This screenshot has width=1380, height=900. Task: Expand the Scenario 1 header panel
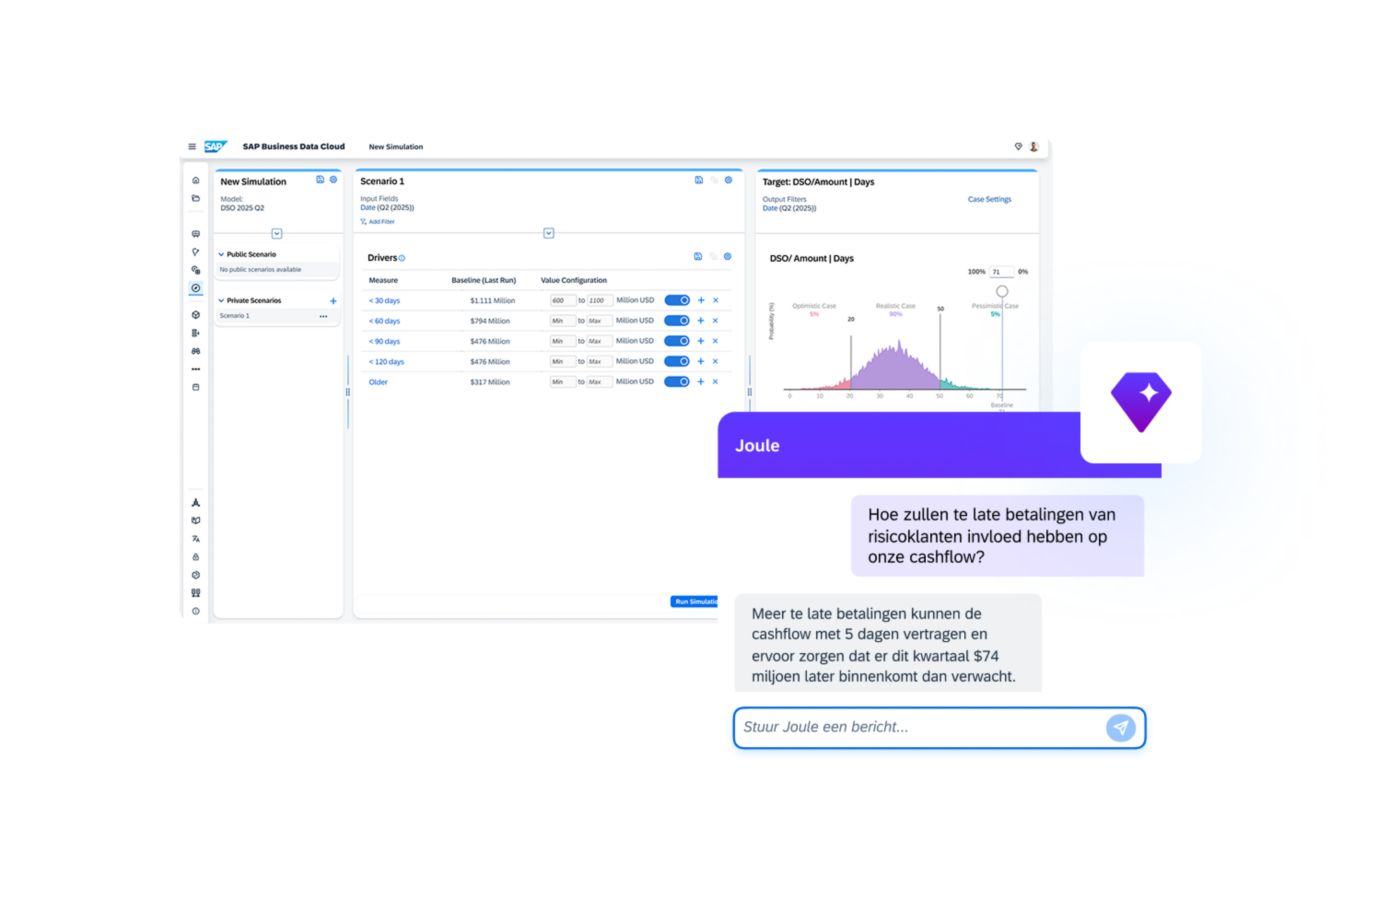pos(548,233)
